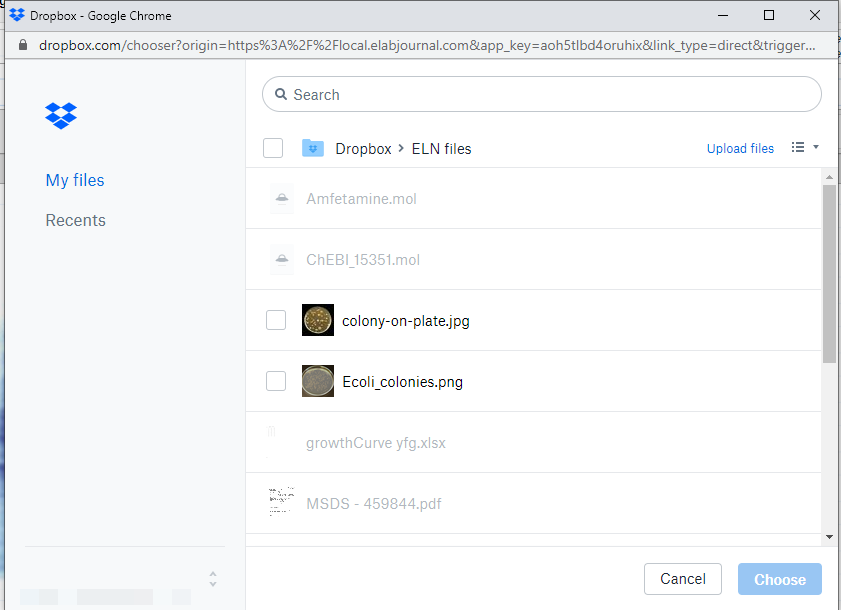This screenshot has width=841, height=610.
Task: Click the Upload files link
Action: pyautogui.click(x=740, y=148)
